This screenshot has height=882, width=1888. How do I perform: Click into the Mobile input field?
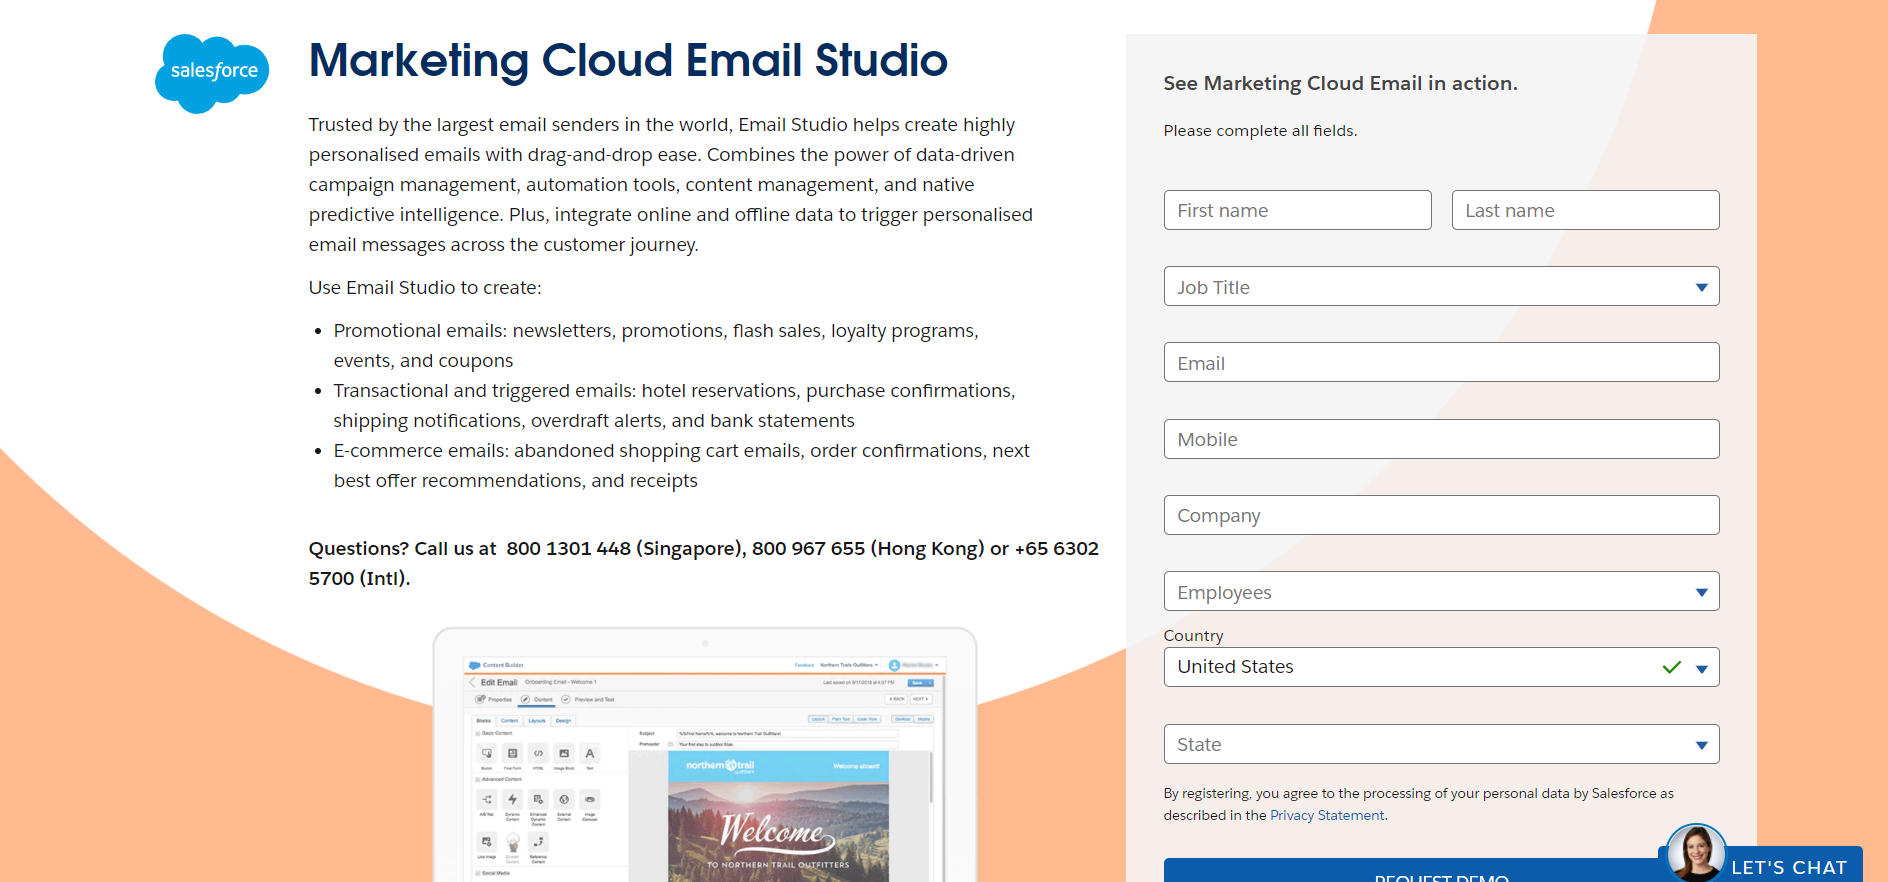click(1441, 439)
